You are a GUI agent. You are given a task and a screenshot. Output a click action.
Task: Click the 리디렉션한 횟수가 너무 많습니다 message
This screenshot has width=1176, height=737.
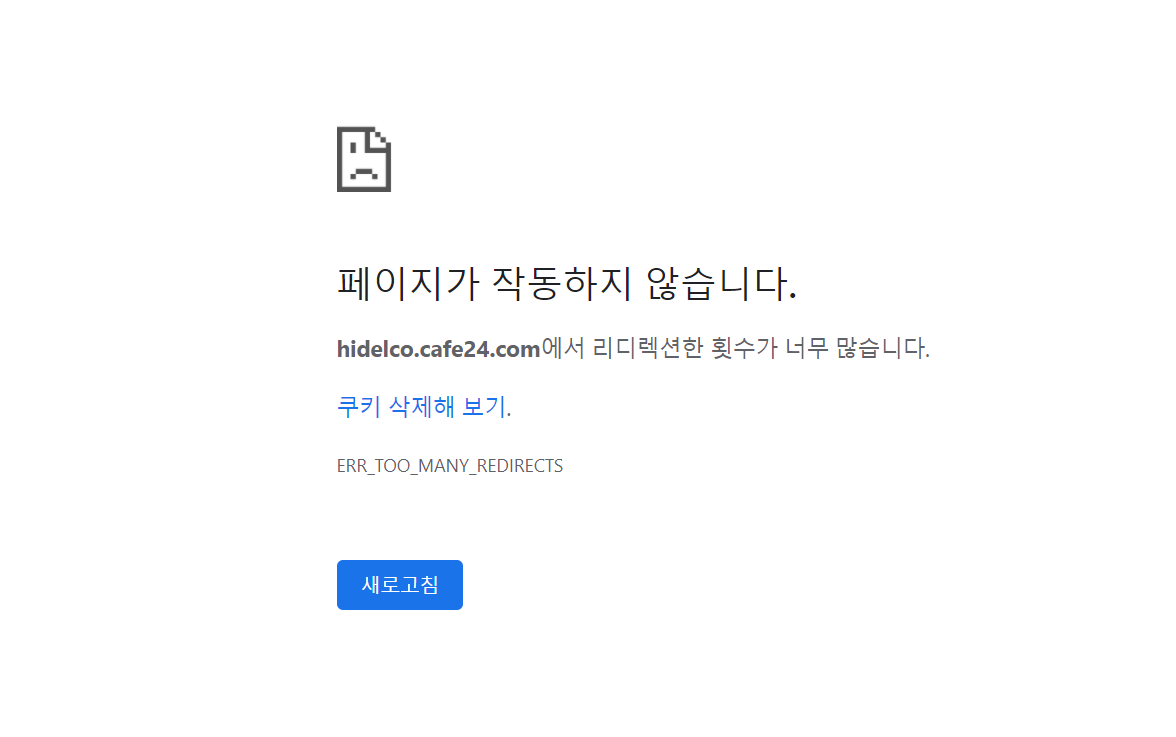pyautogui.click(x=760, y=348)
